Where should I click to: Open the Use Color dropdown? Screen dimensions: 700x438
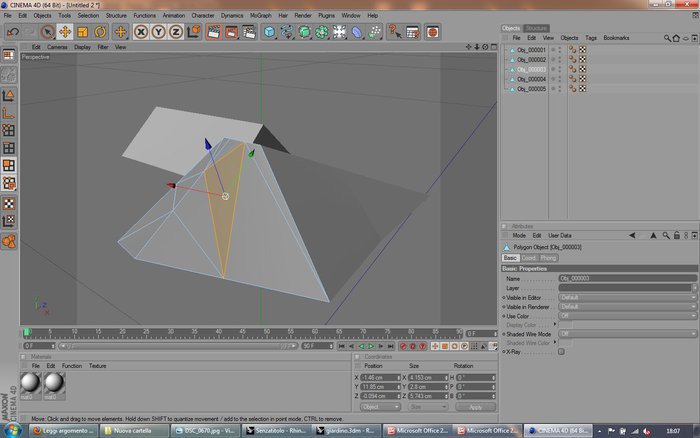(x=628, y=316)
